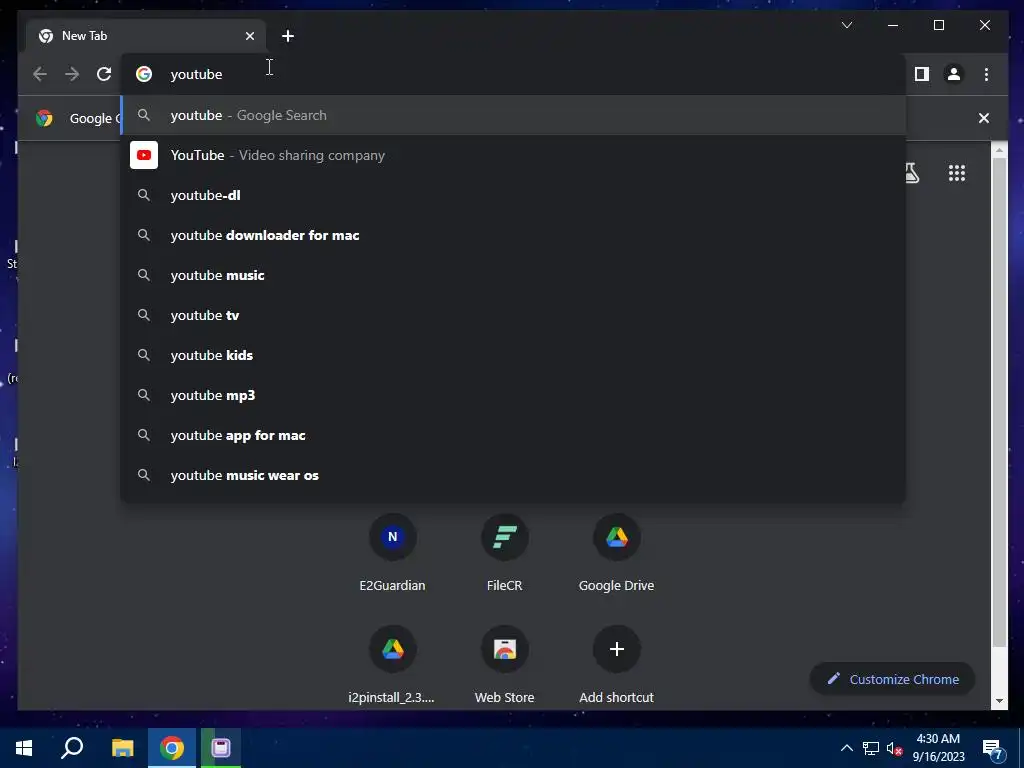Close the New Tab tab
1024x768 pixels.
pyautogui.click(x=249, y=36)
